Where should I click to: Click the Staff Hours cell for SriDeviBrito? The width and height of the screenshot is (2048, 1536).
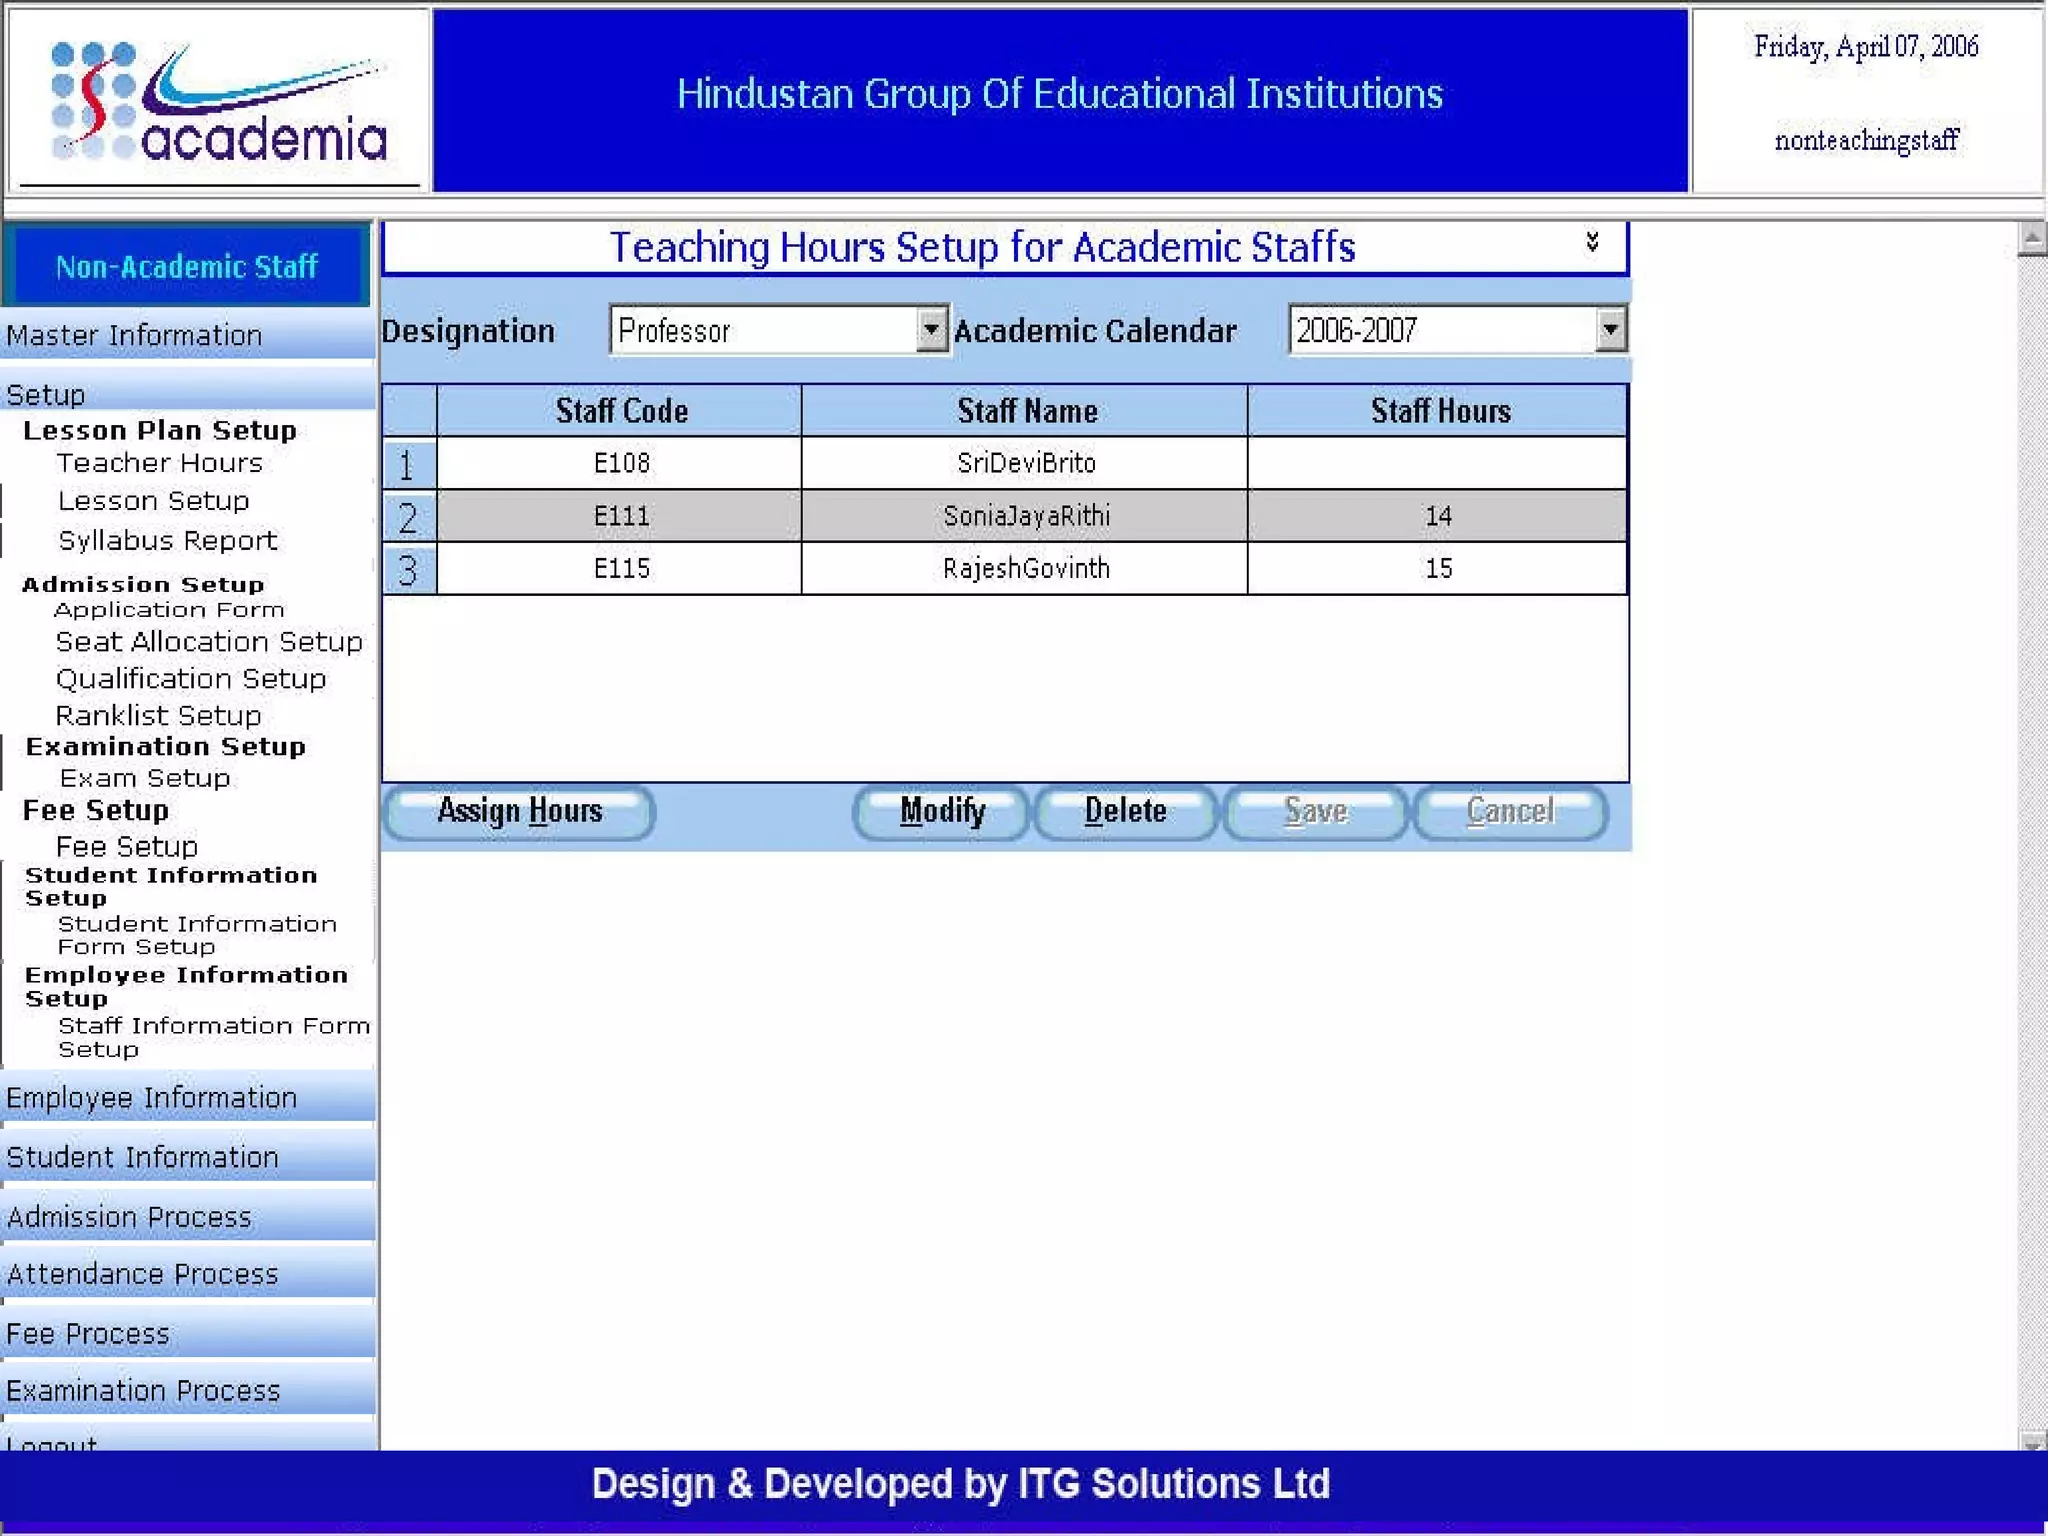click(x=1437, y=463)
